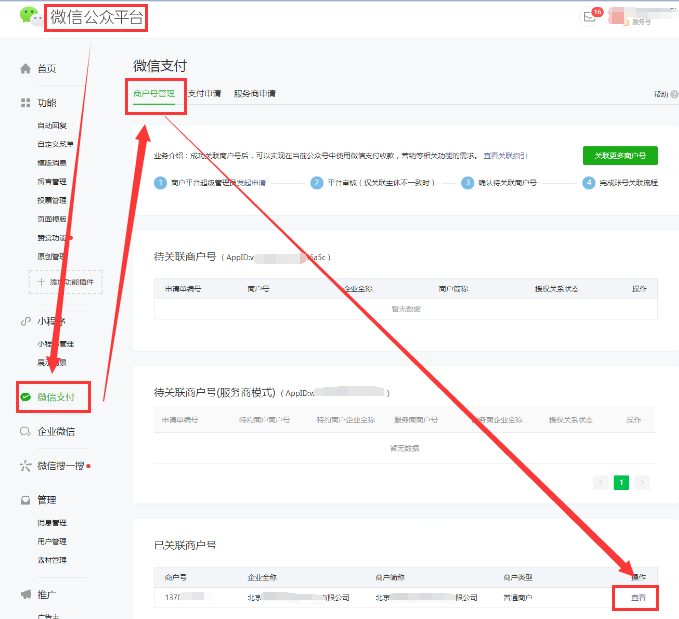This screenshot has width=679, height=619.
Task: Click step 3 circle in the linking flow
Action: 467,182
